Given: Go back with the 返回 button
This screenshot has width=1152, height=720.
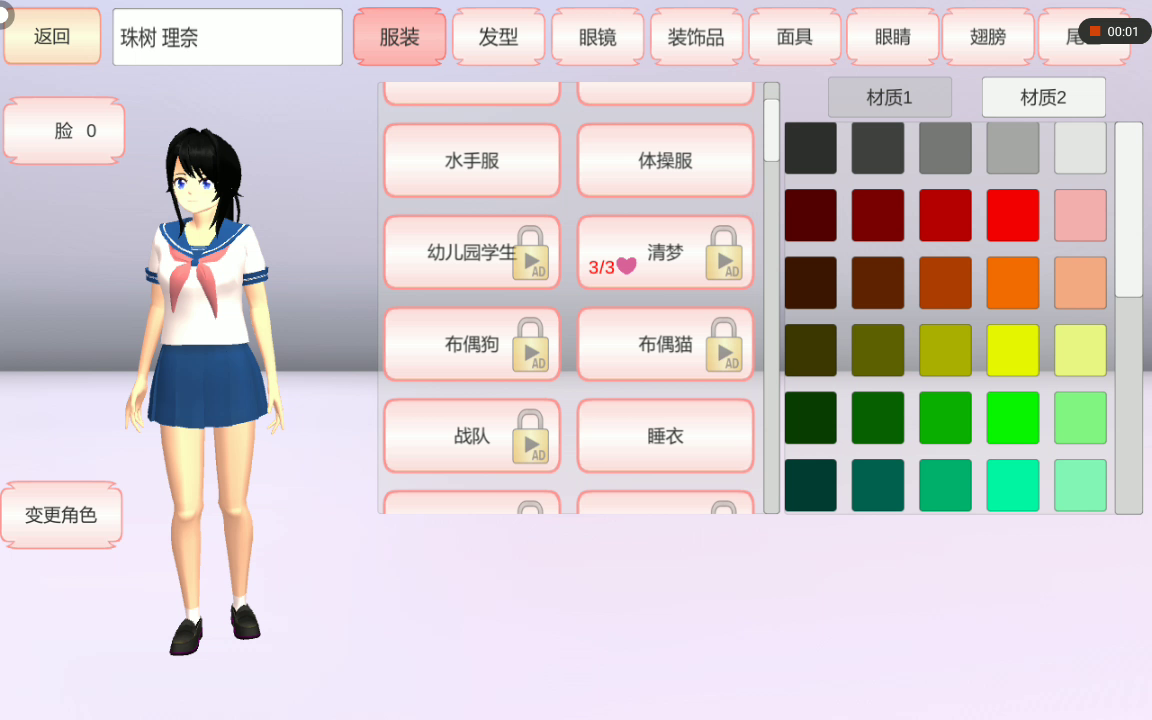Looking at the screenshot, I should point(52,36).
